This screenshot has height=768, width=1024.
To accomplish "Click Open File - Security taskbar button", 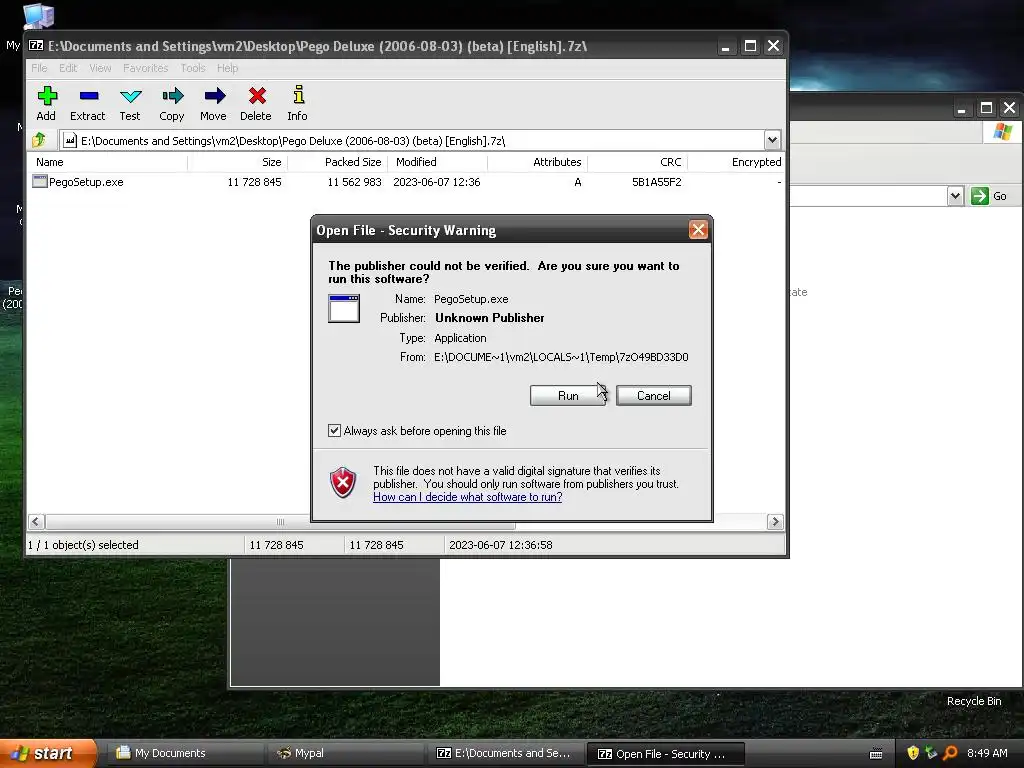I will pos(665,754).
